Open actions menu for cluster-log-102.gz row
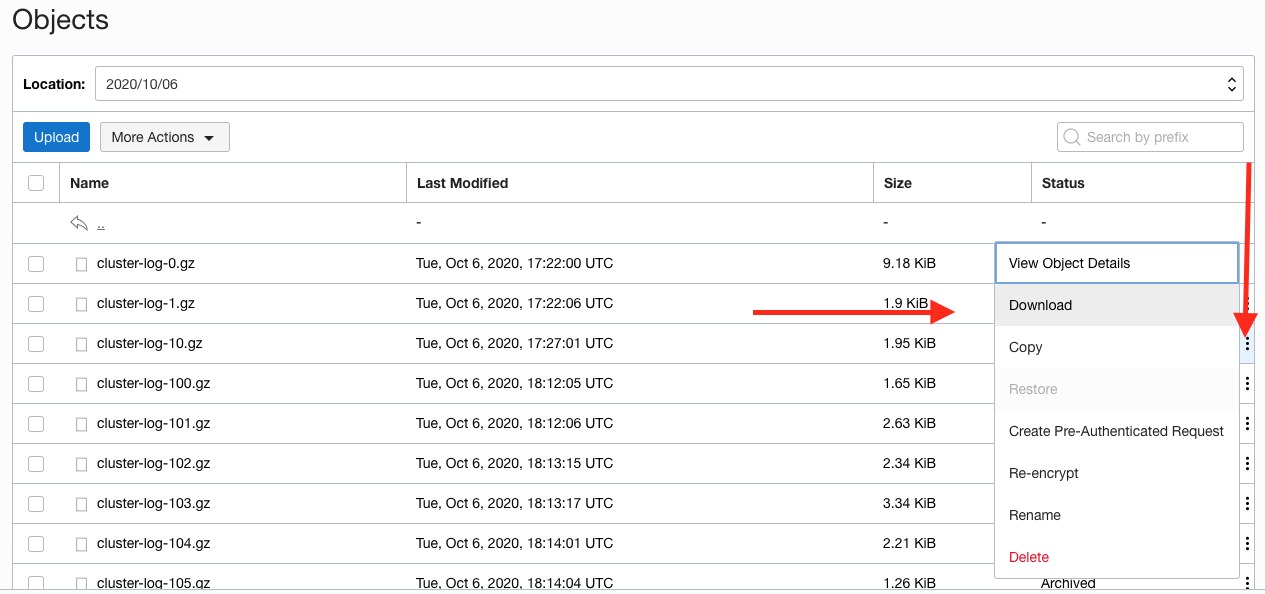The height and width of the screenshot is (594, 1265). pos(1248,464)
